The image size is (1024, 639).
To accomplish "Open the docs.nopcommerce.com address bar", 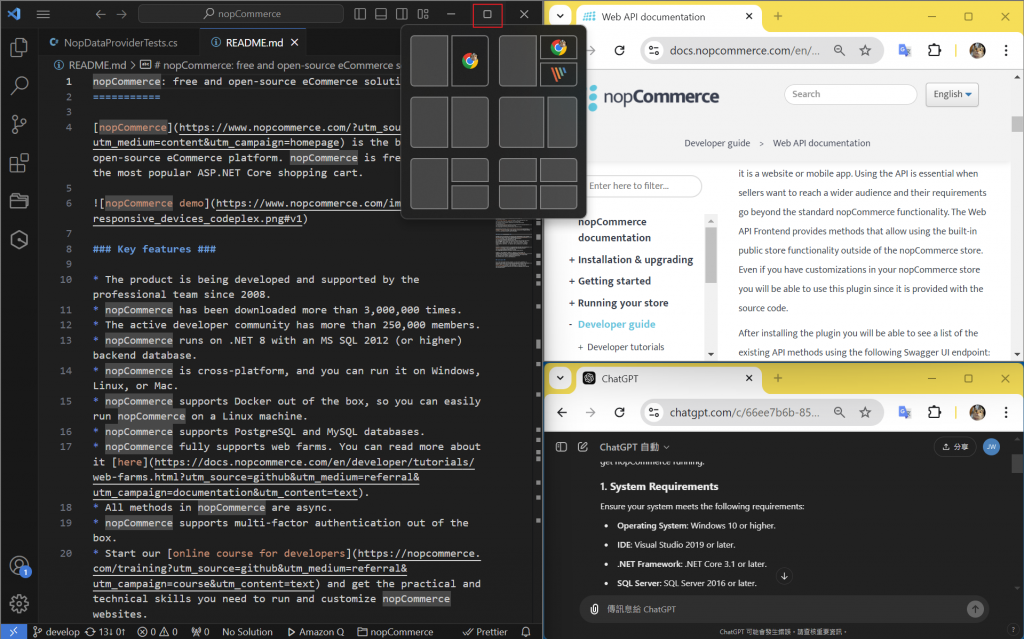I will (x=744, y=50).
